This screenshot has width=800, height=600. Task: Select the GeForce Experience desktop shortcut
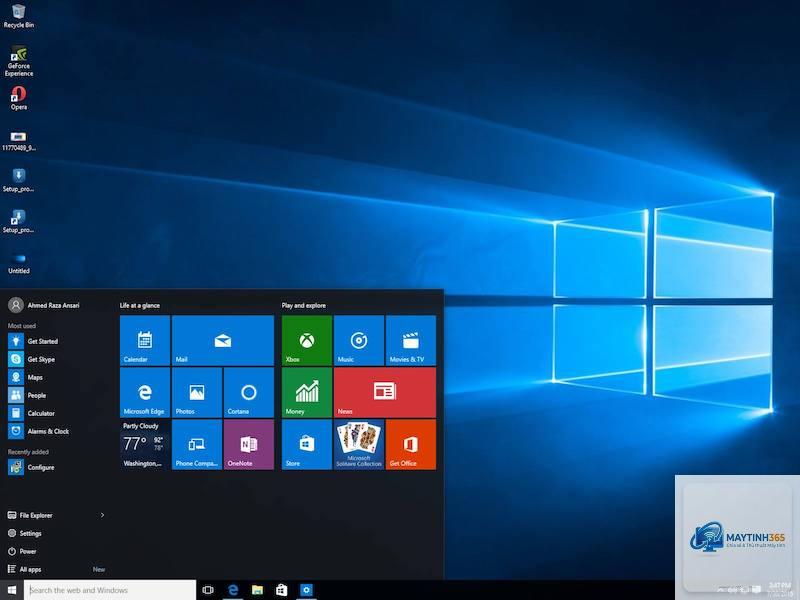pyautogui.click(x=19, y=61)
